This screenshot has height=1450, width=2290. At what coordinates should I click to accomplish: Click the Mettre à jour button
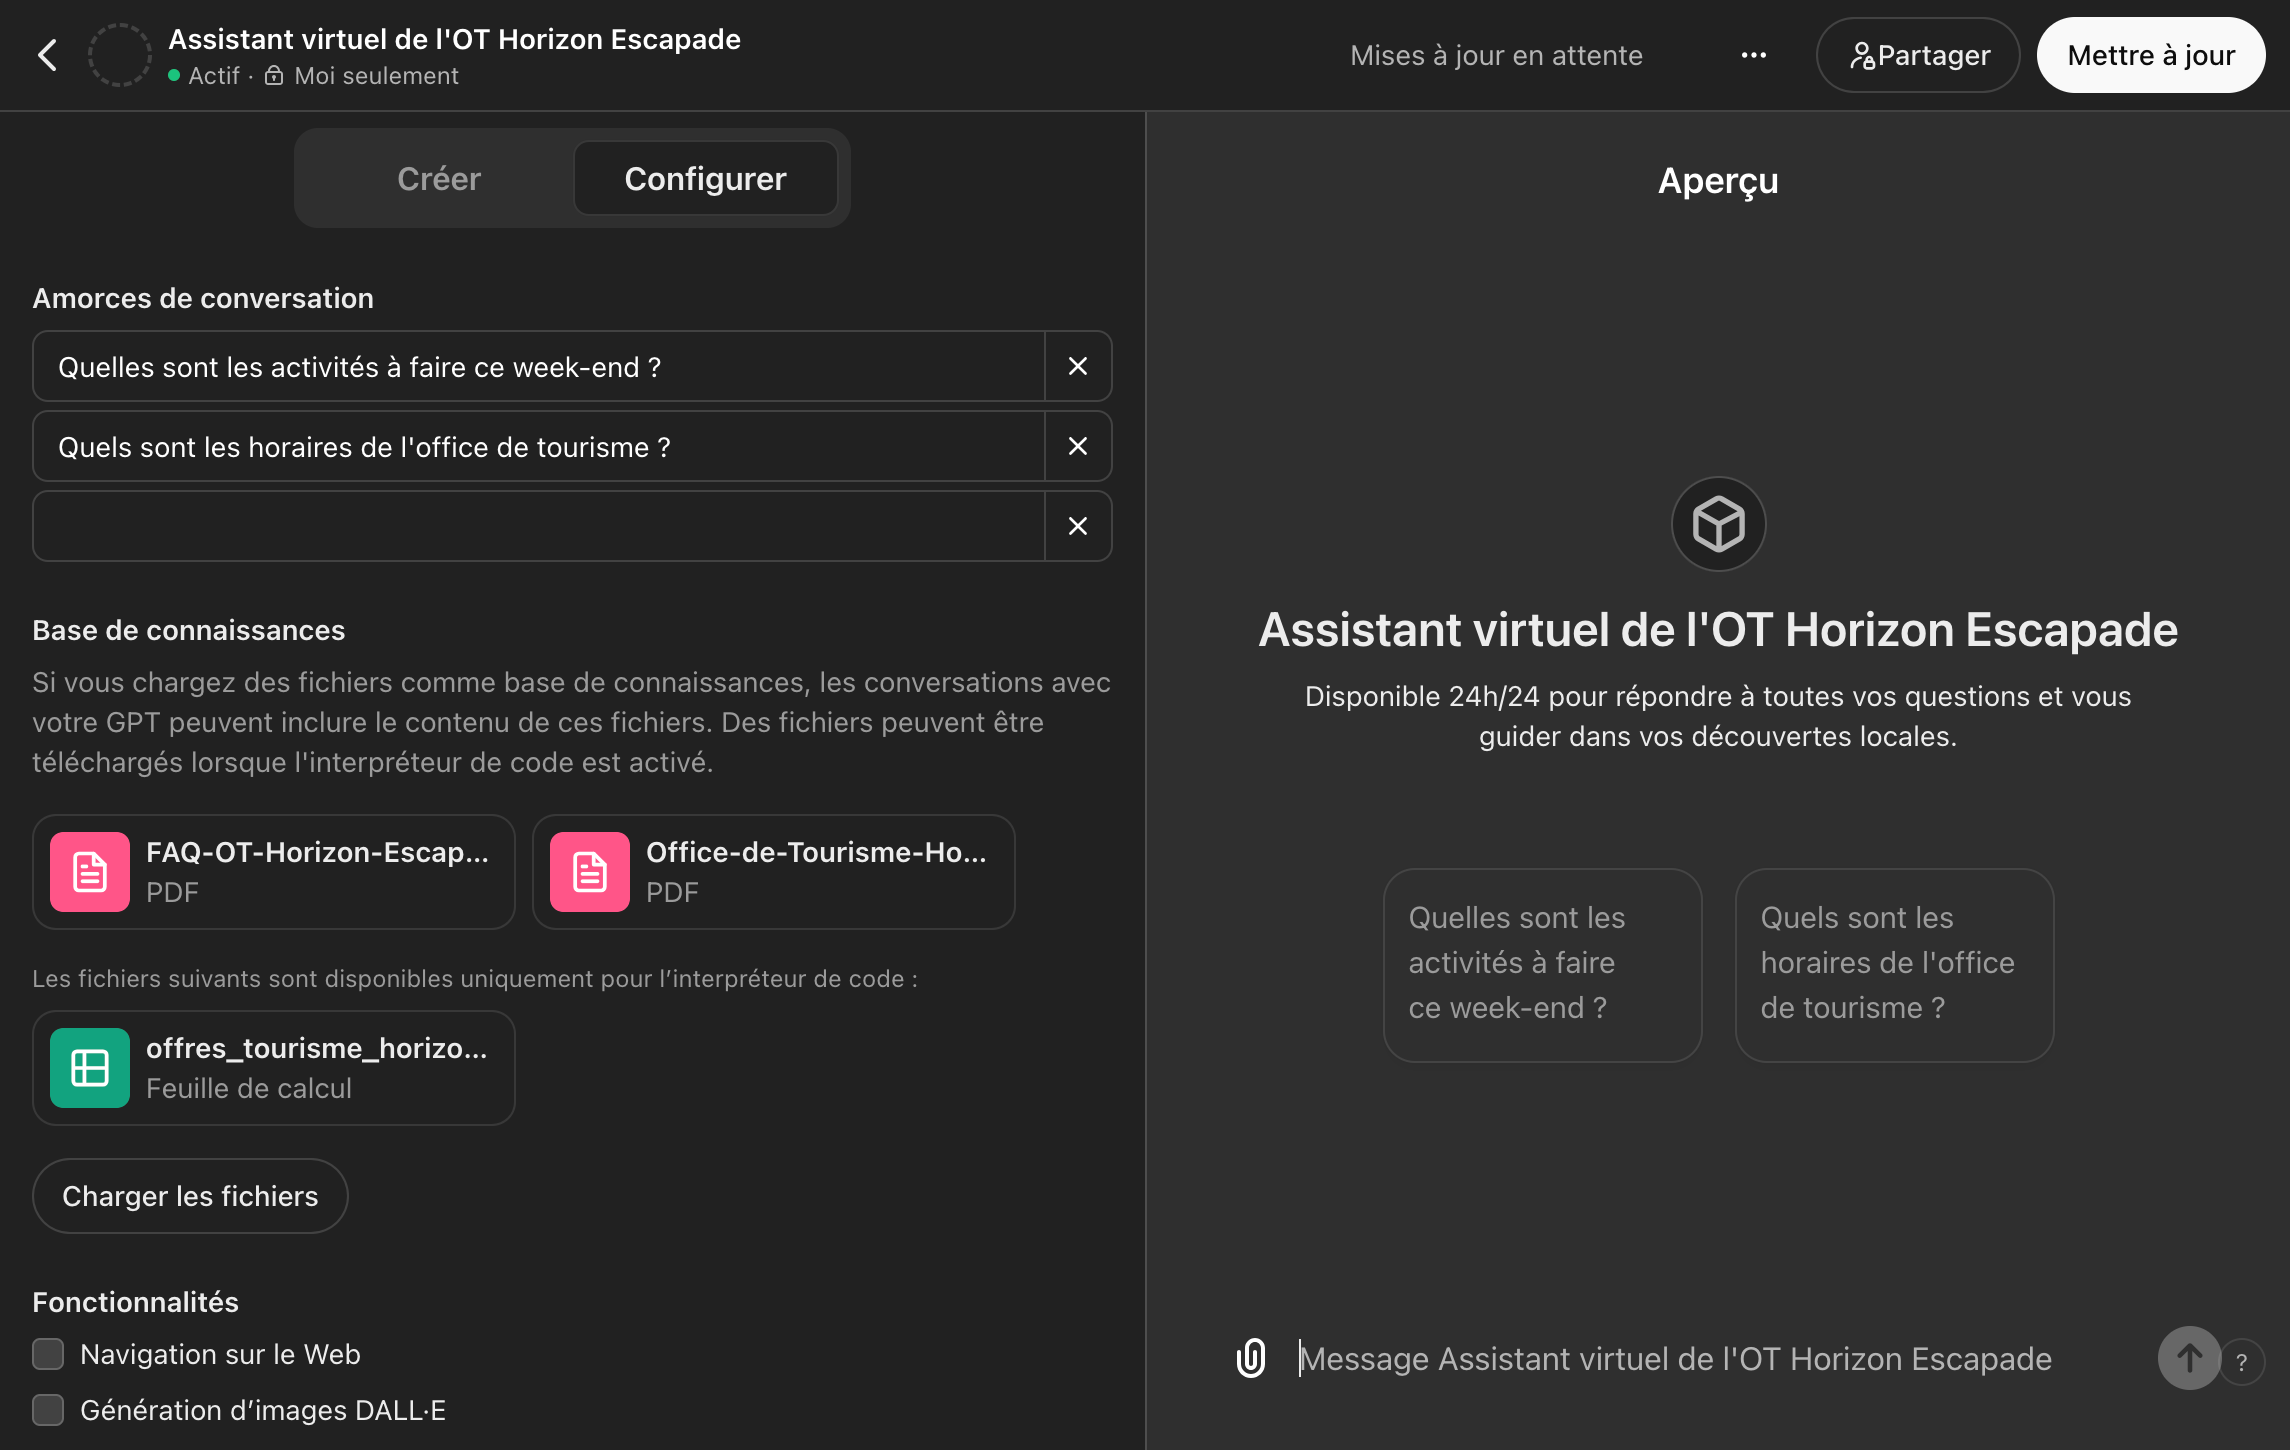pyautogui.click(x=2150, y=55)
